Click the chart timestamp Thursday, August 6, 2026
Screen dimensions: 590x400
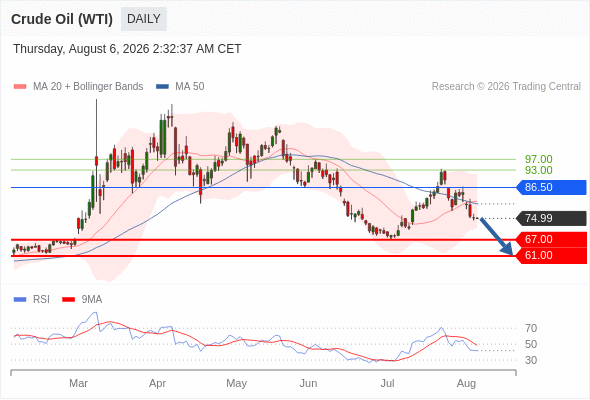point(127,49)
